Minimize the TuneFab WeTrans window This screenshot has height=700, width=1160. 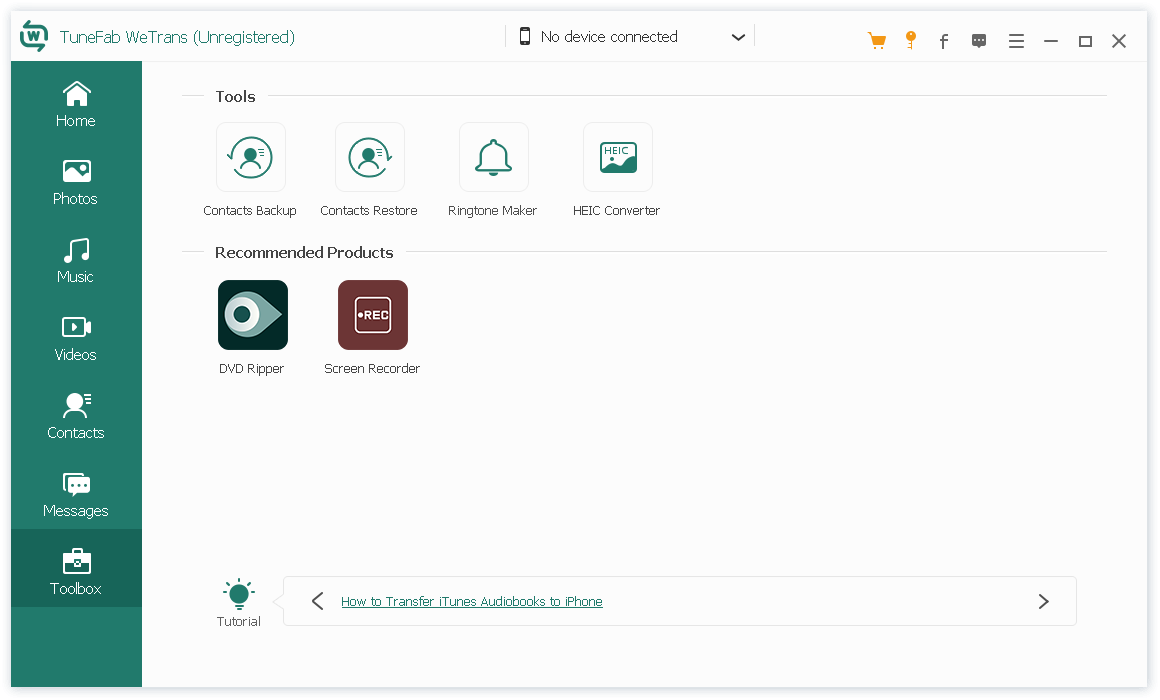point(1051,41)
